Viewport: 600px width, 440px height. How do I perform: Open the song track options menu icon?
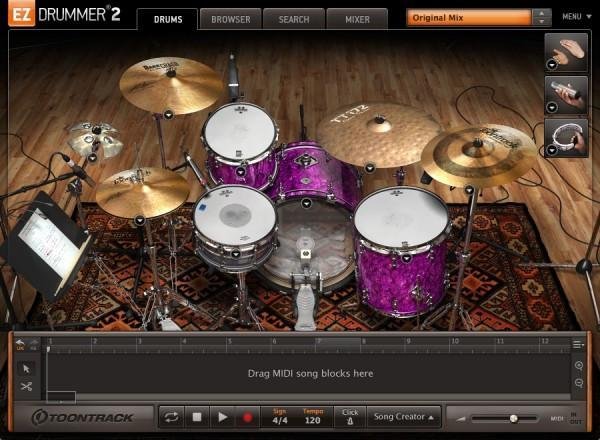click(579, 345)
